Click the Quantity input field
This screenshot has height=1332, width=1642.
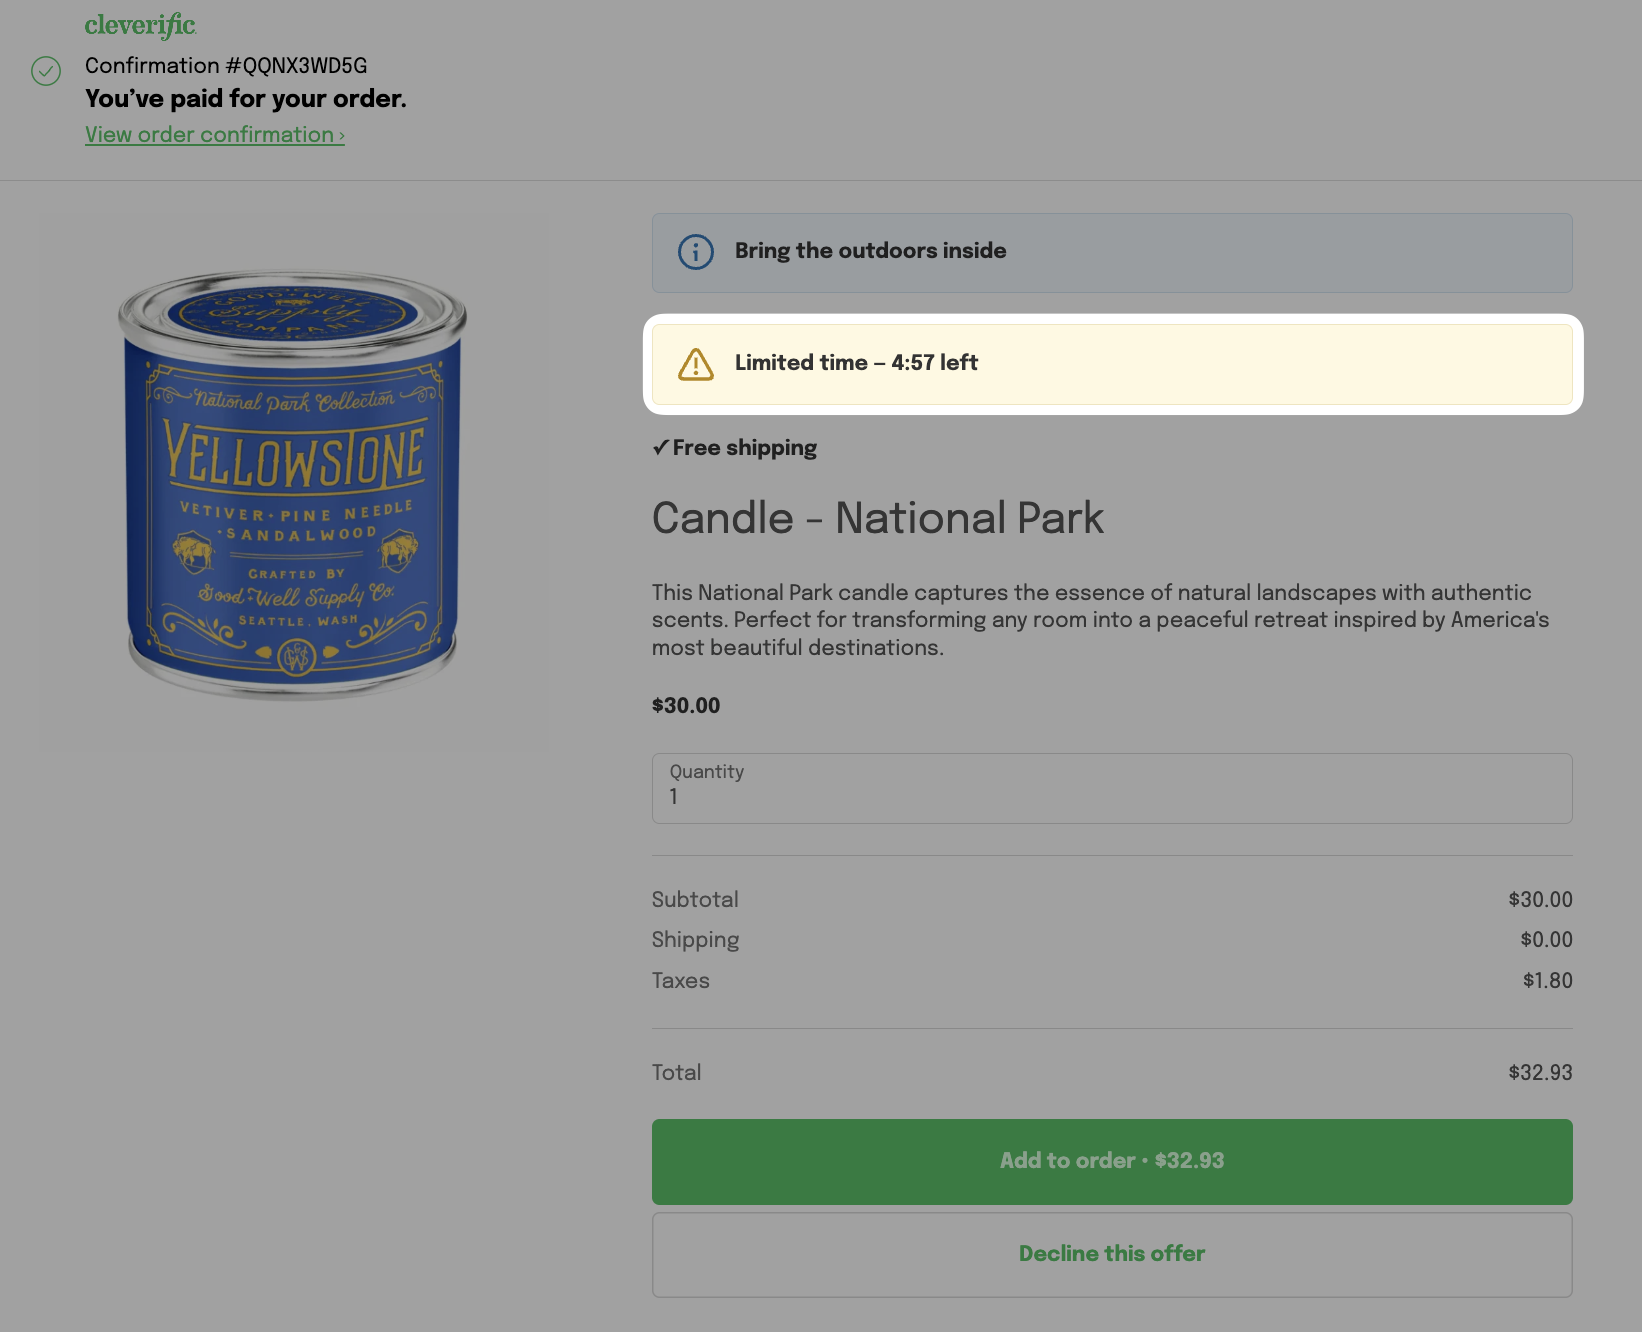[1112, 788]
